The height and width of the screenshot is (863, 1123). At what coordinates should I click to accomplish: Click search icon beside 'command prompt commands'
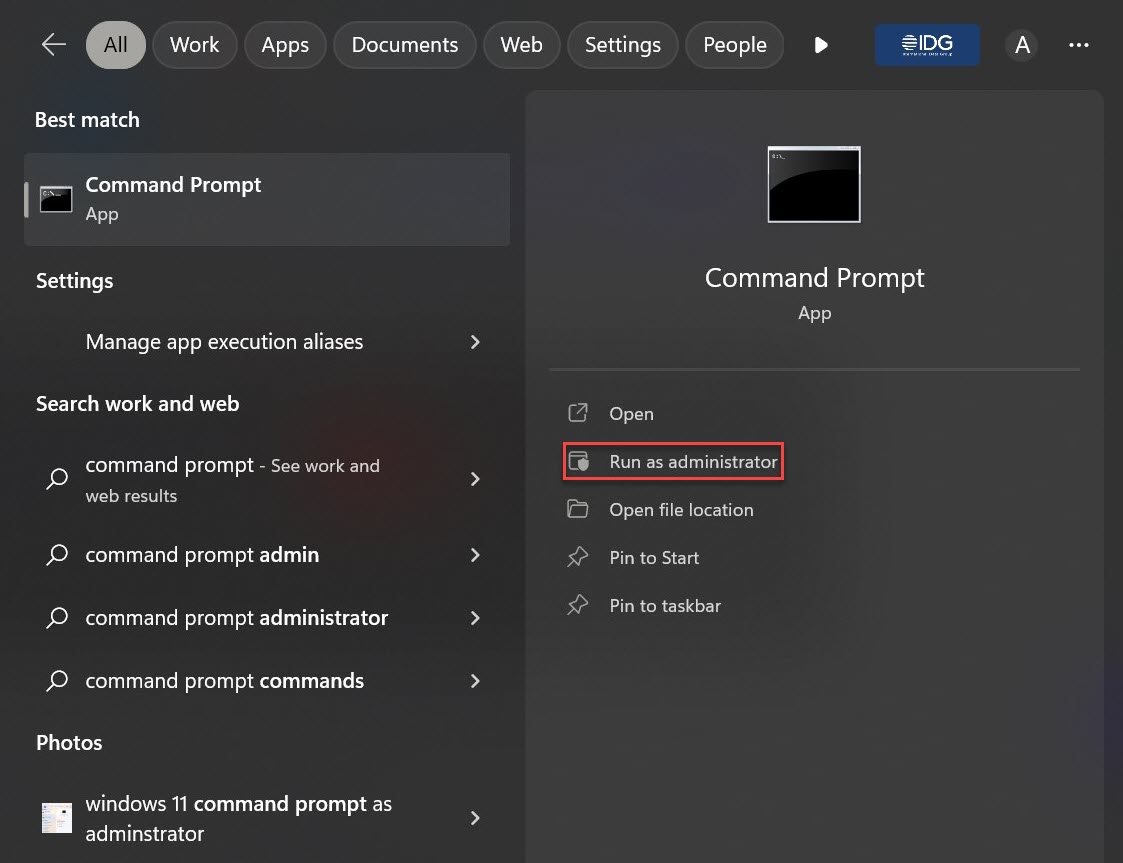(57, 680)
